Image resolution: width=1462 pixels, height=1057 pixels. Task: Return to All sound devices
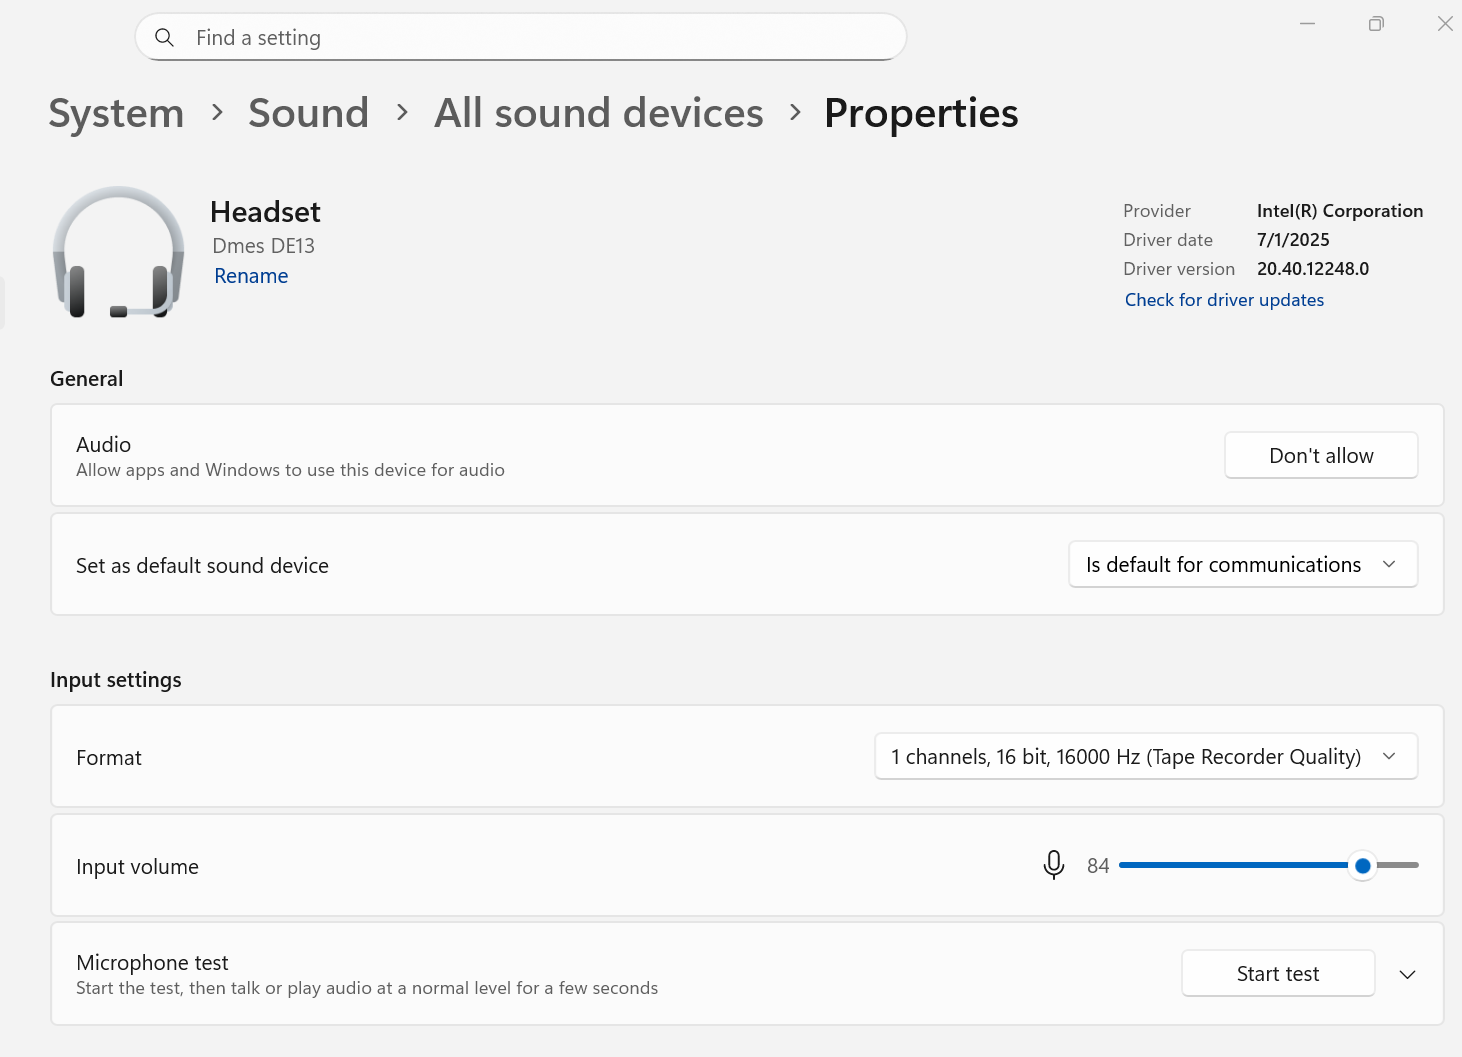coord(598,113)
